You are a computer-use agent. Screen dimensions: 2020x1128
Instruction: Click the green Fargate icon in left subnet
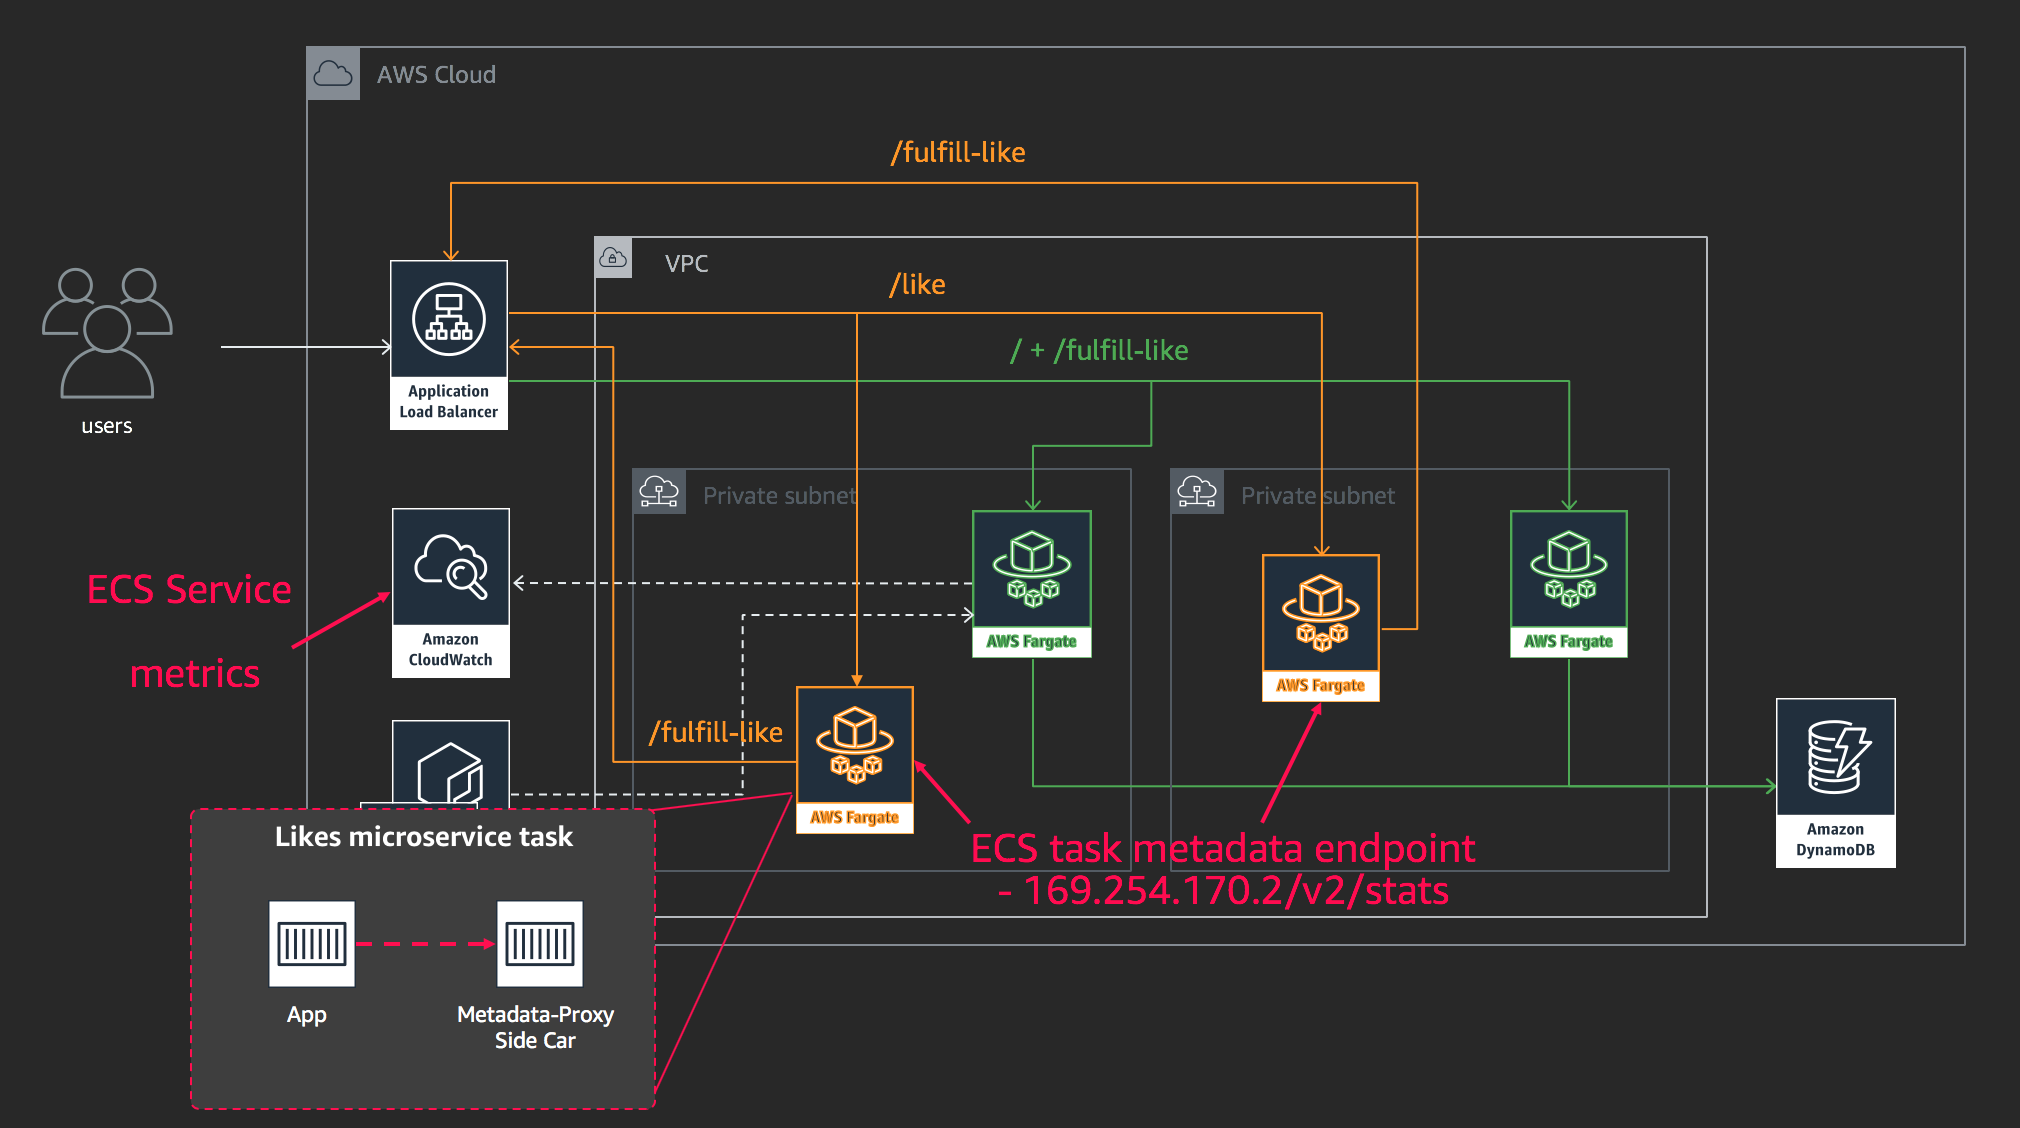pos(1032,569)
